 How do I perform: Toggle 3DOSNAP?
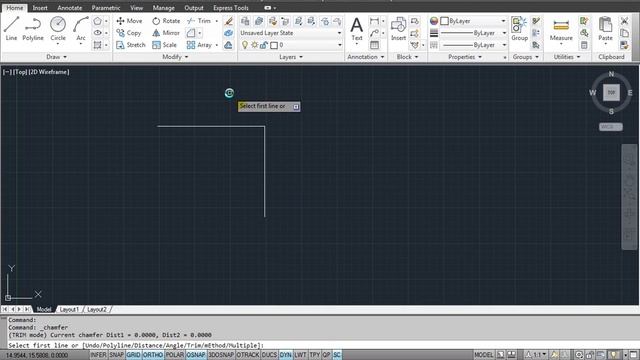coord(221,355)
